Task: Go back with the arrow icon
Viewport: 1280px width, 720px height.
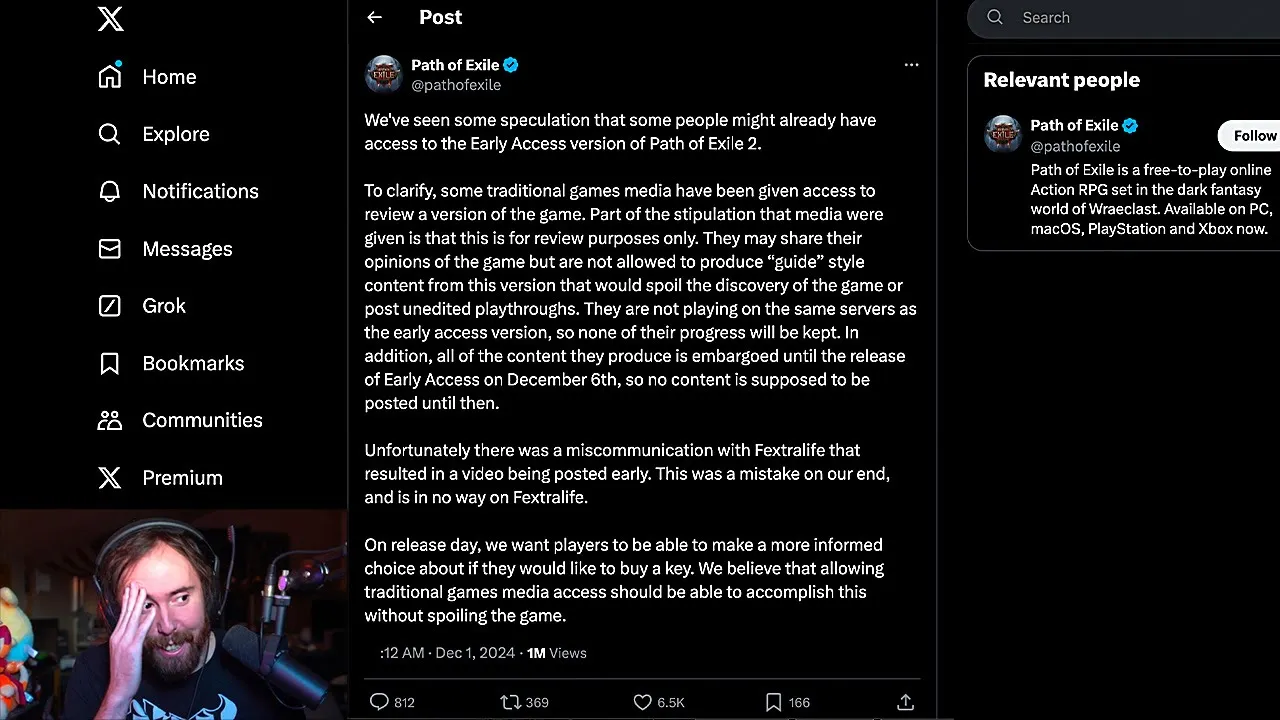Action: pyautogui.click(x=375, y=17)
